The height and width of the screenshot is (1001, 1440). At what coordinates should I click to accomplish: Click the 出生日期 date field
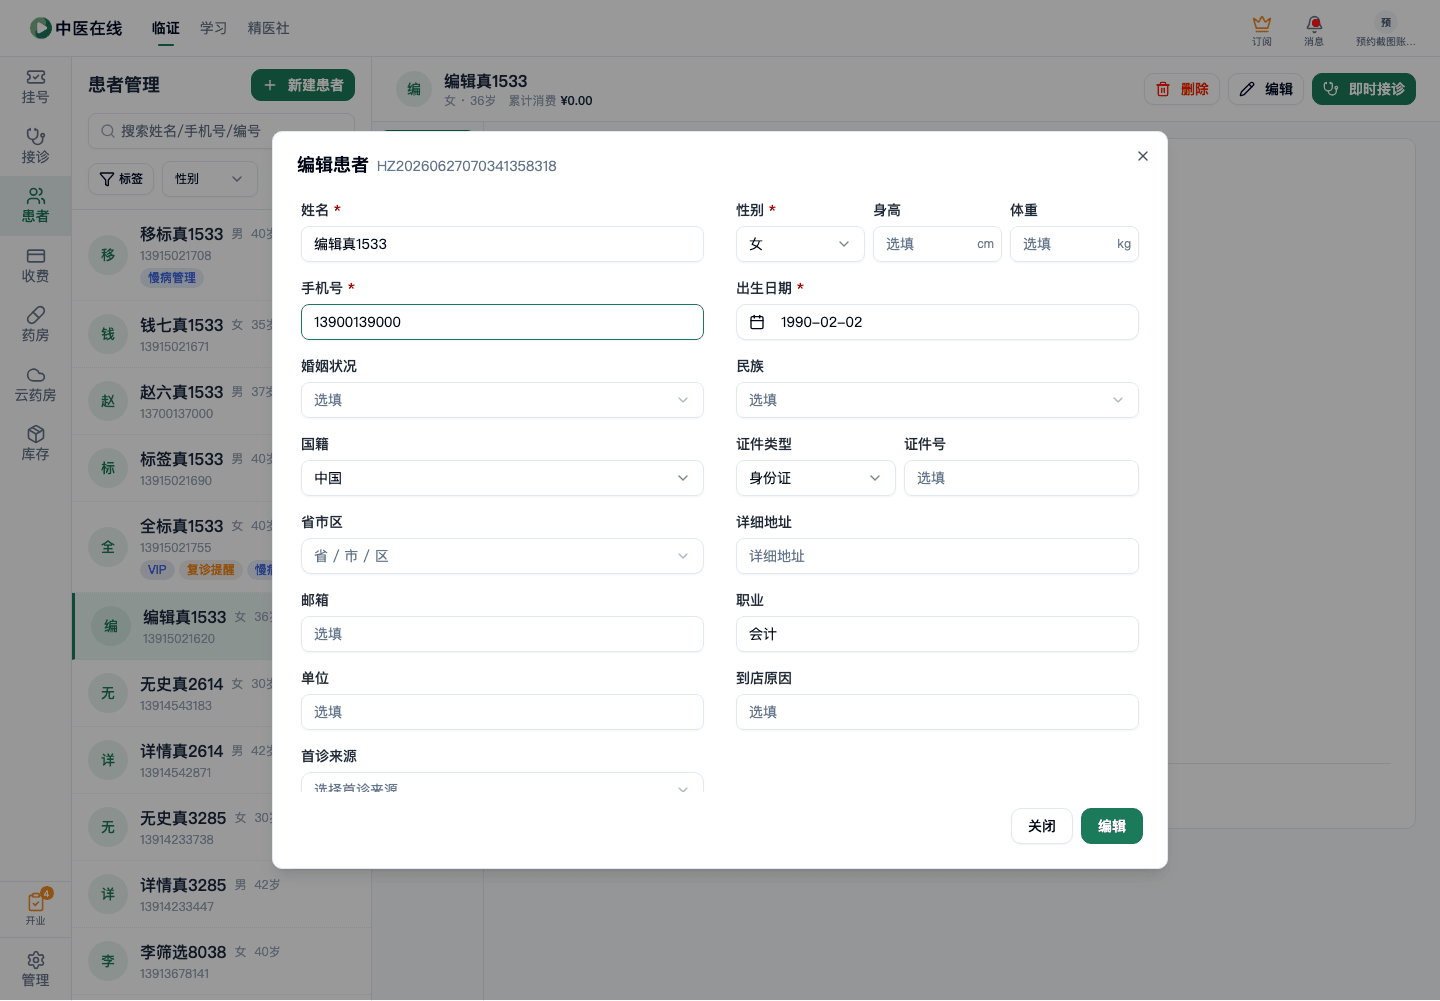coord(937,322)
